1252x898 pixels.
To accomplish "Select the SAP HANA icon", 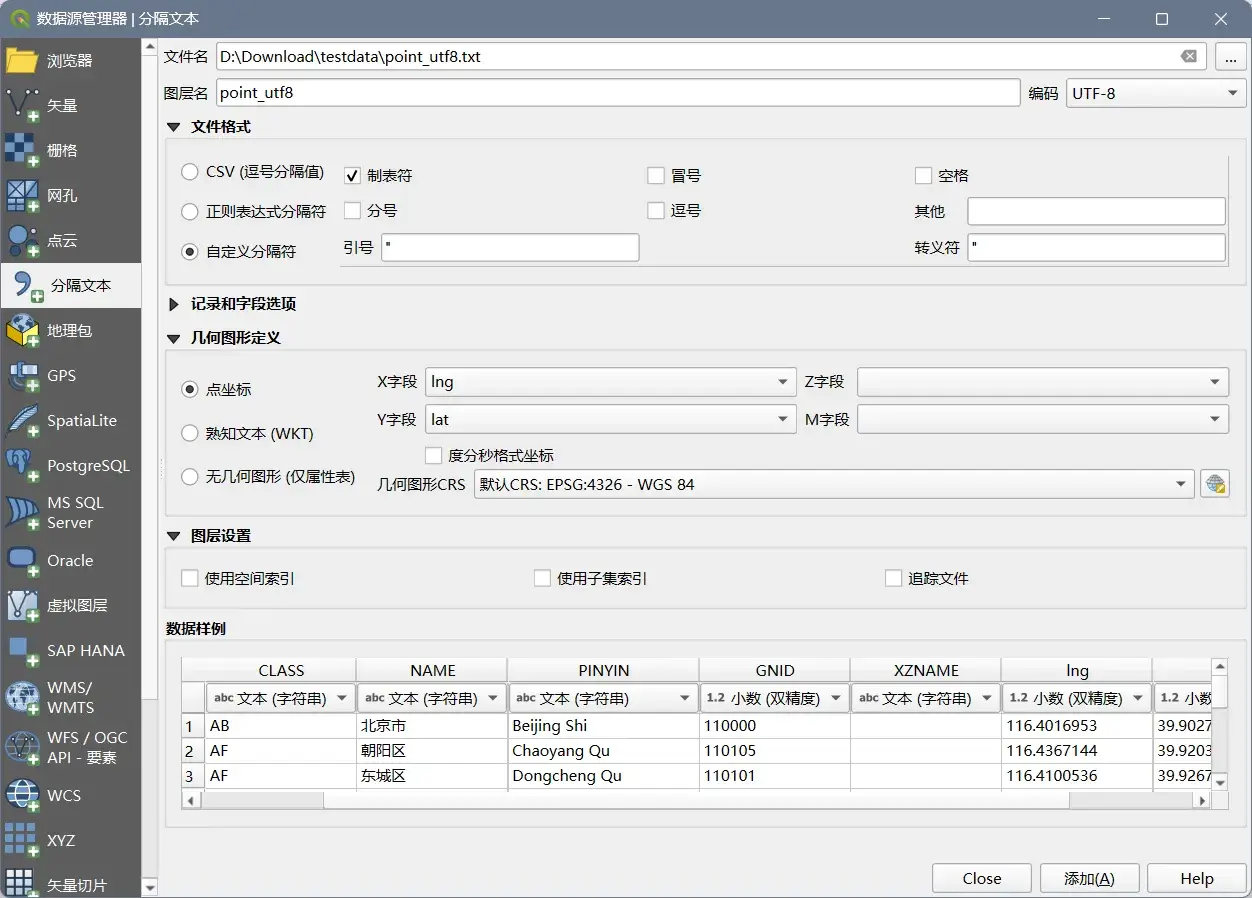I will 22,650.
